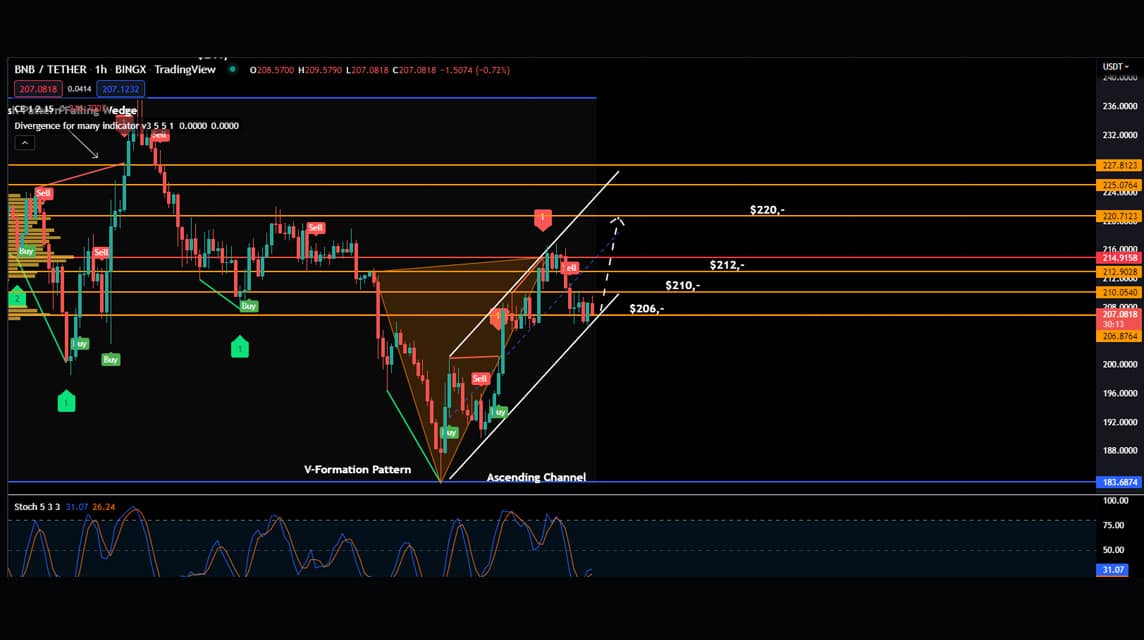Click the red 207.0818 sell price button
The height and width of the screenshot is (640, 1144).
pyautogui.click(x=38, y=89)
